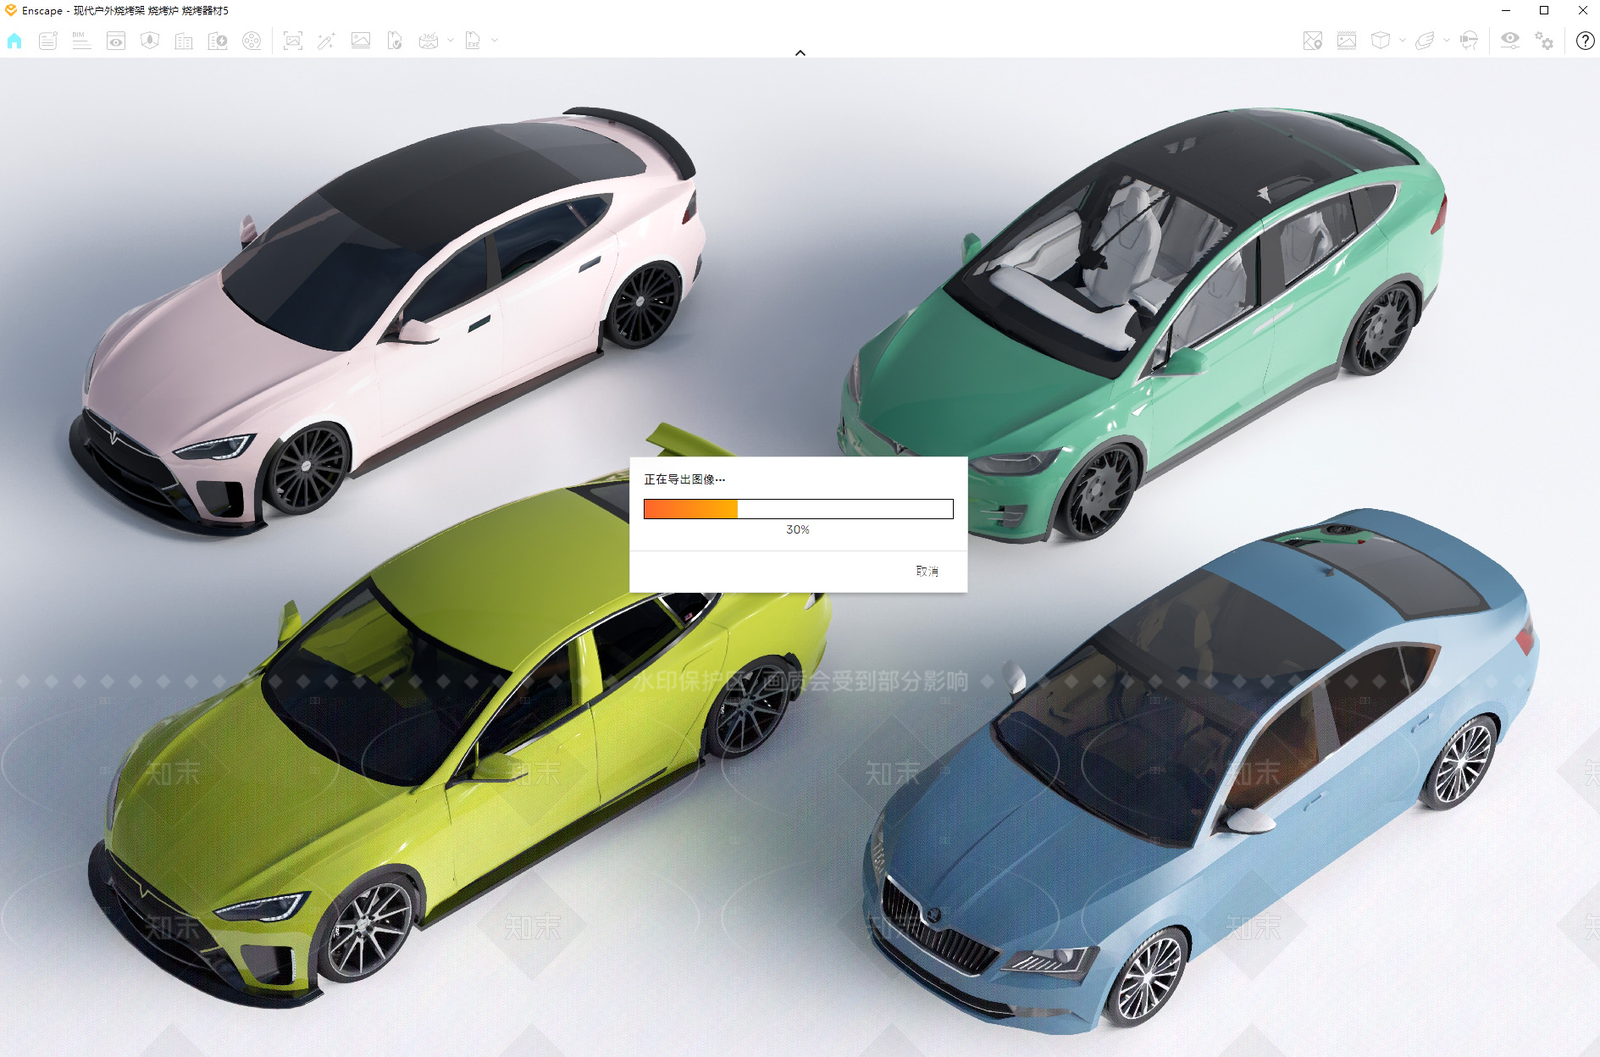
Task: Click the 取消 cancel button
Action: click(x=927, y=571)
